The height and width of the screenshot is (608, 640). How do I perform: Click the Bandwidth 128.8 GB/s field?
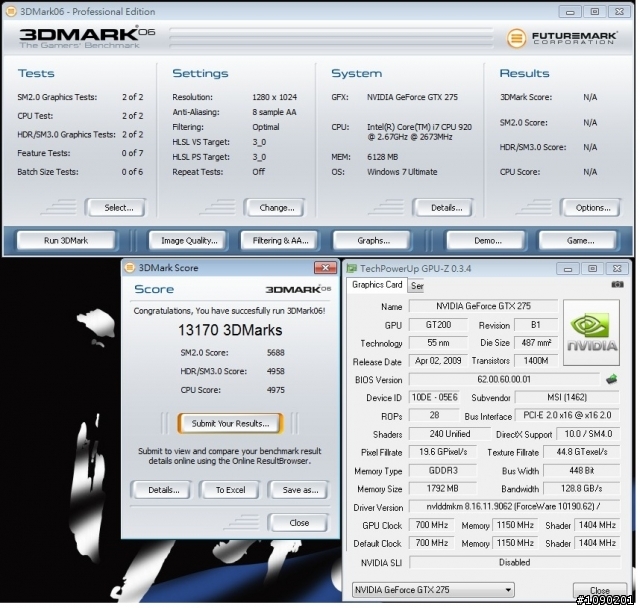coord(581,488)
